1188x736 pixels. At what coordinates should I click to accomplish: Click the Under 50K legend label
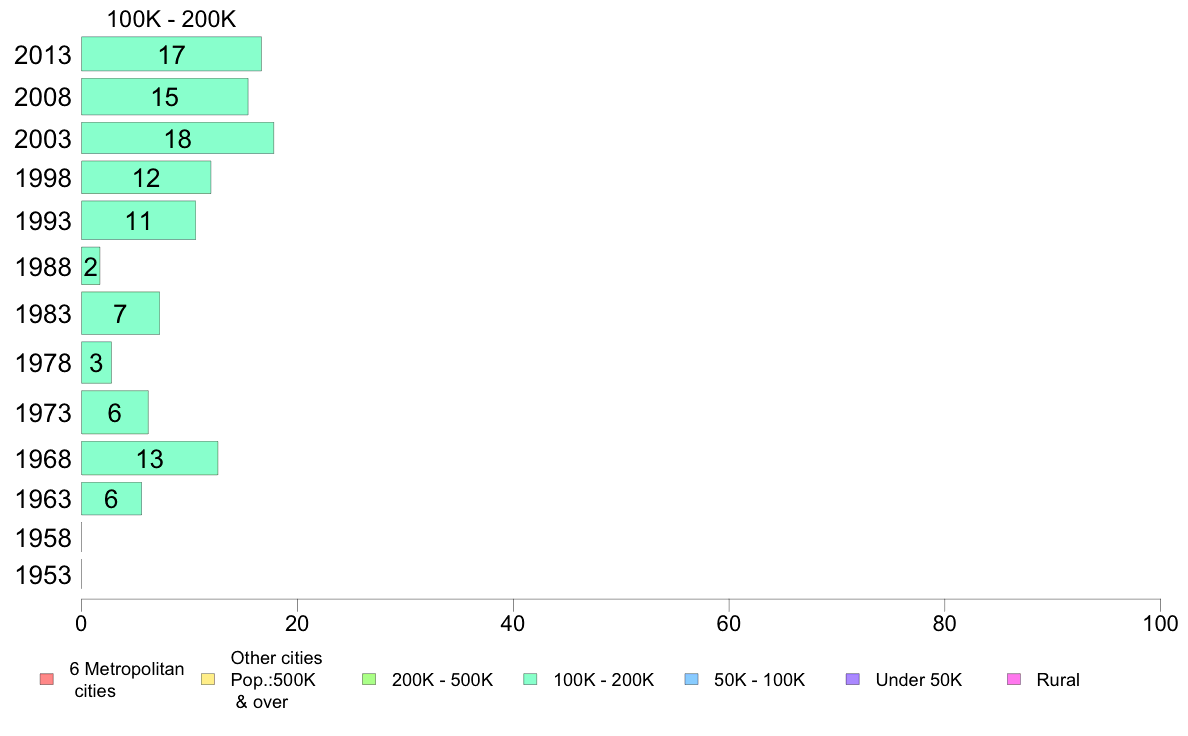[x=918, y=680]
